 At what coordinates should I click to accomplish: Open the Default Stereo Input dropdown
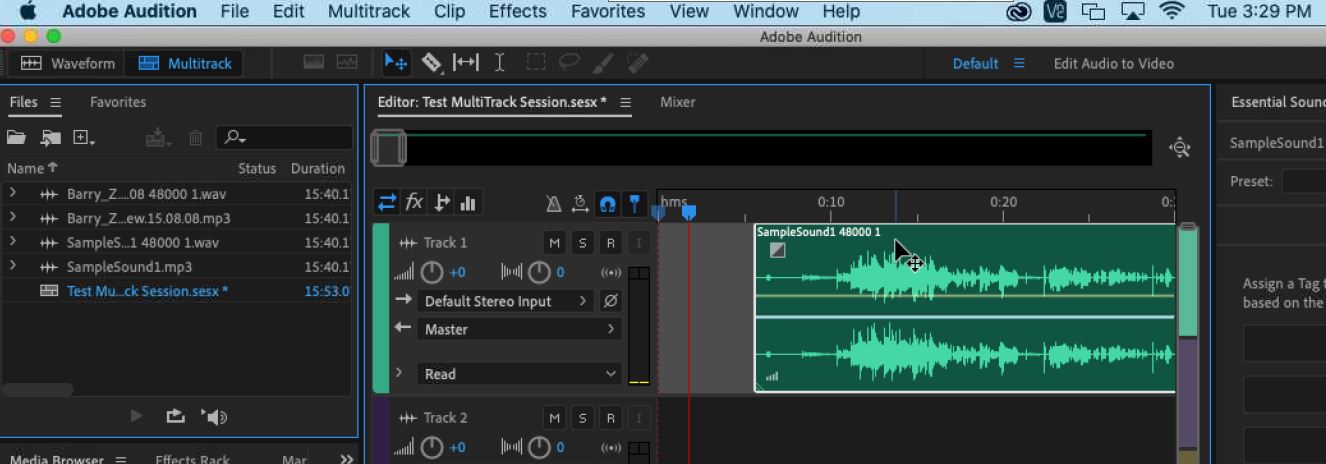506,301
